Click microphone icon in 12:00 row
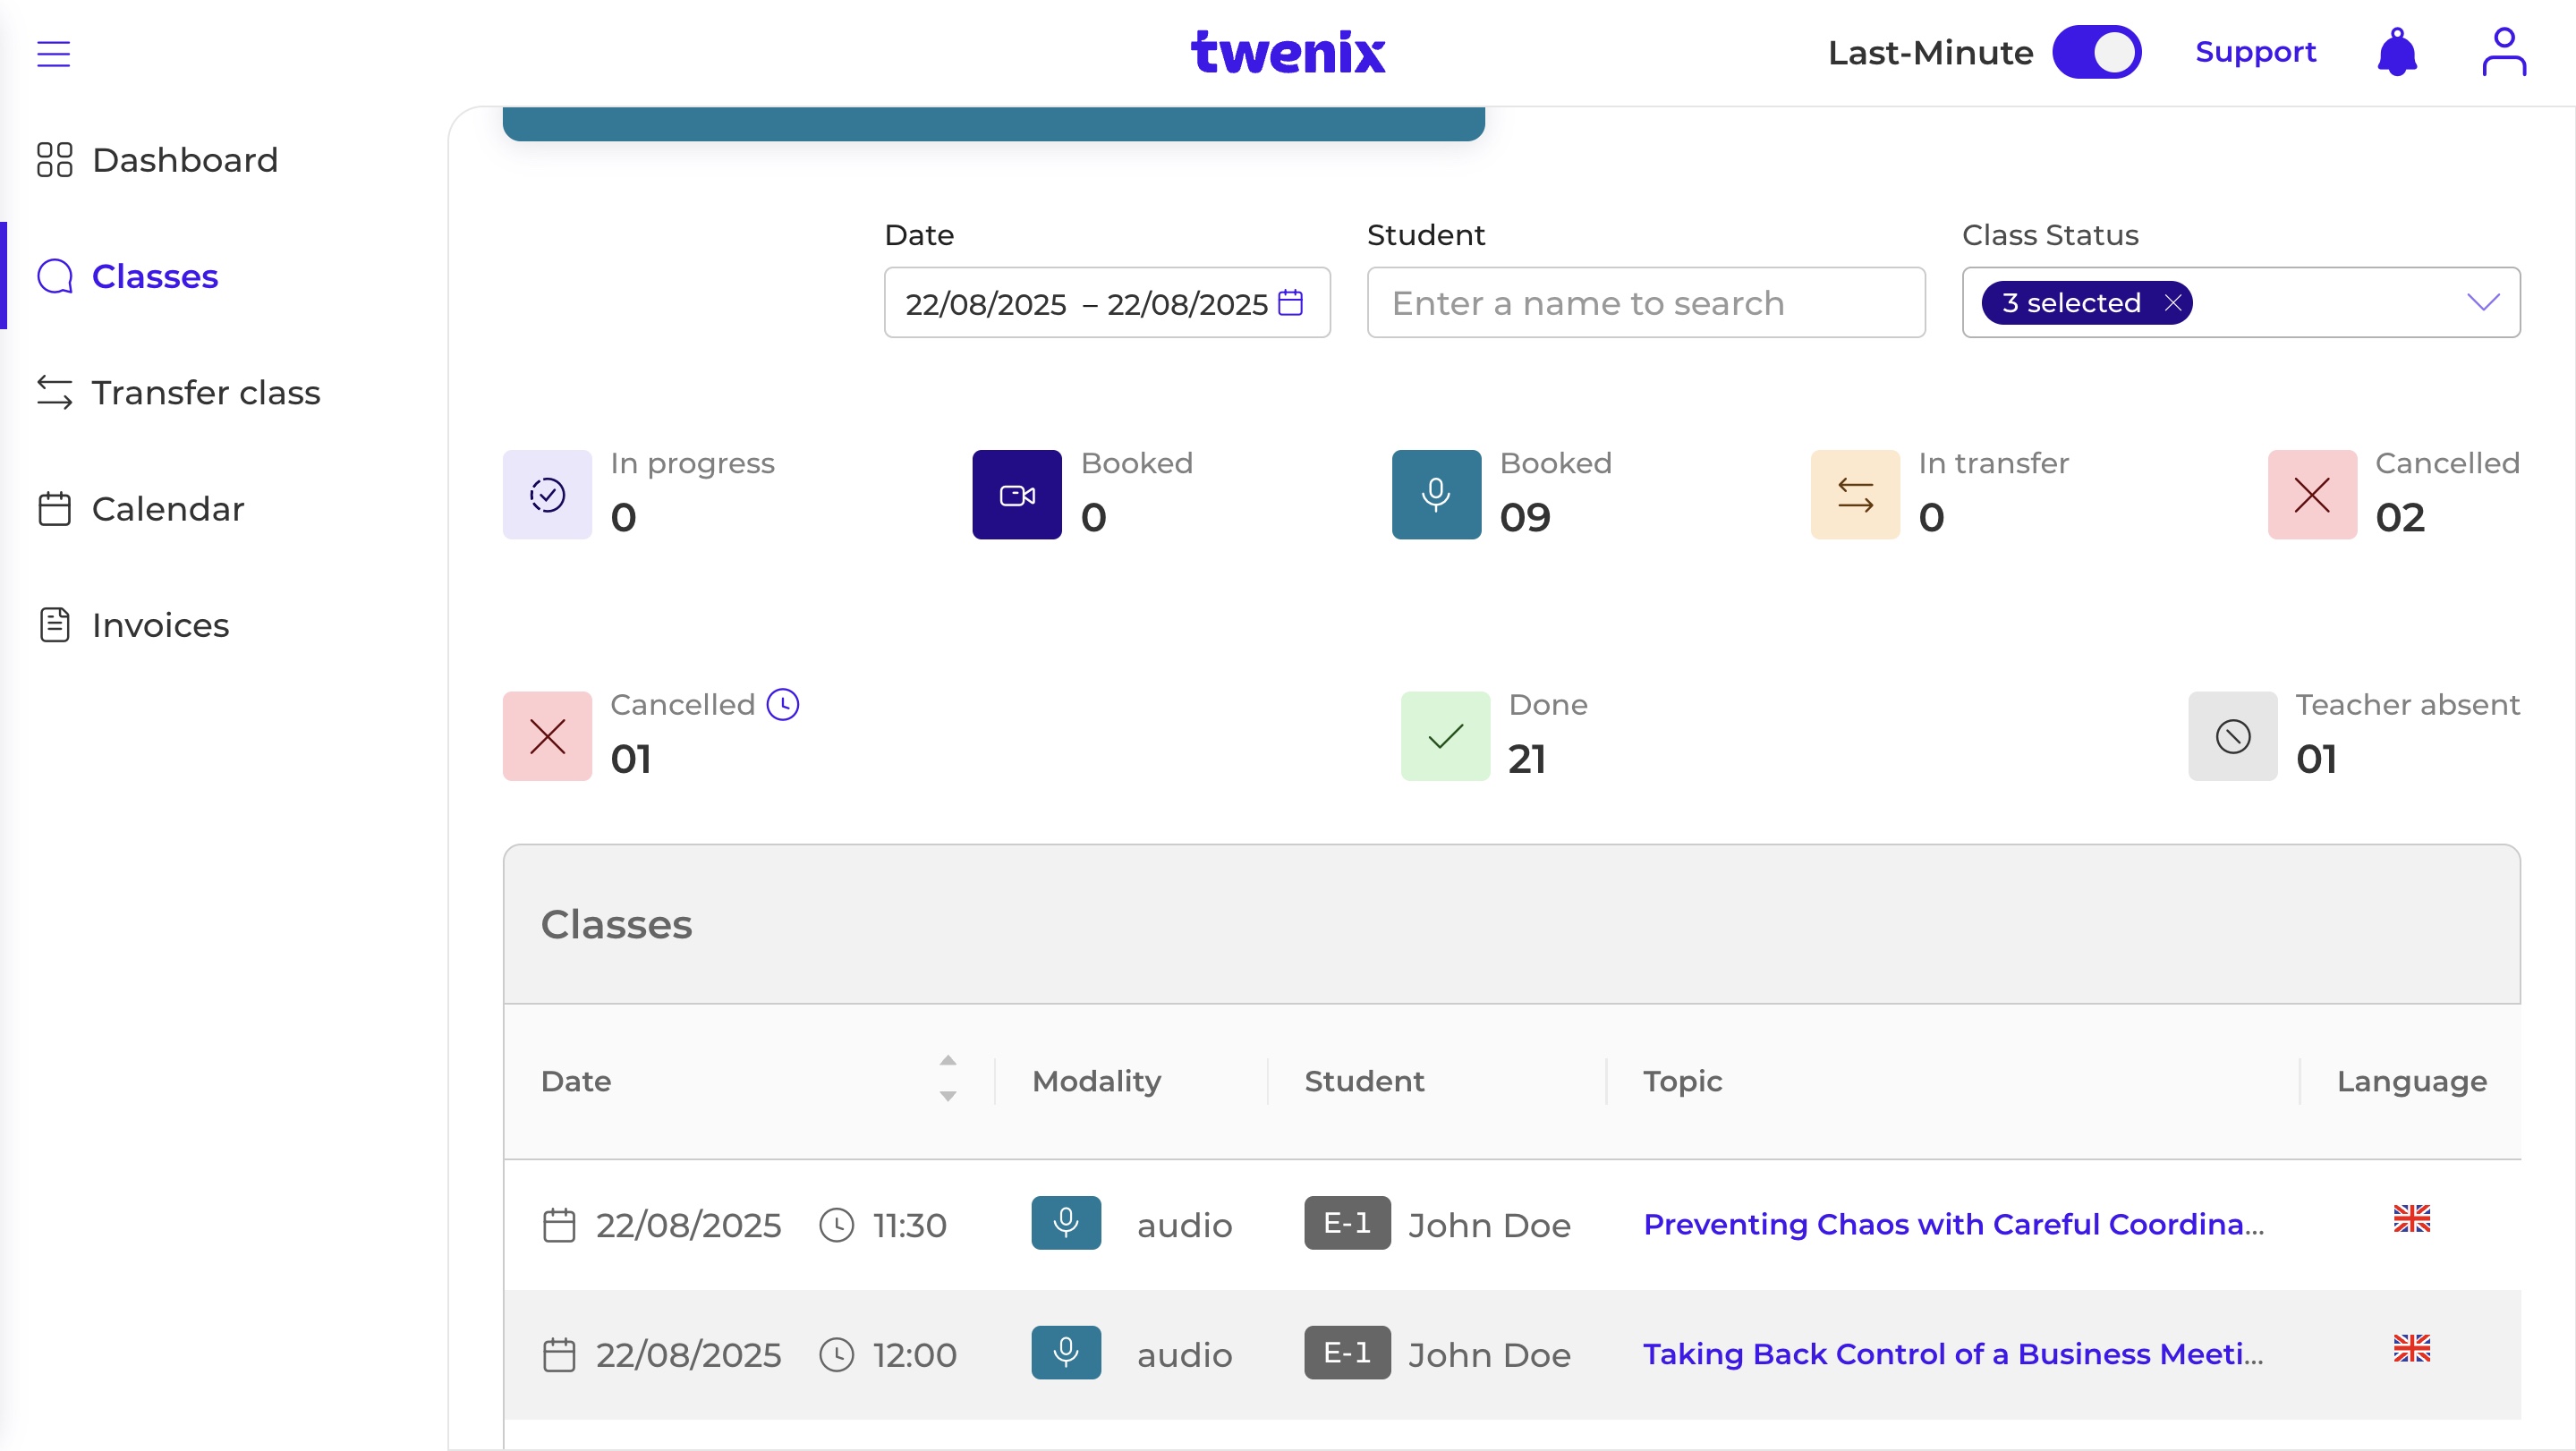The height and width of the screenshot is (1451, 2576). (x=1066, y=1353)
